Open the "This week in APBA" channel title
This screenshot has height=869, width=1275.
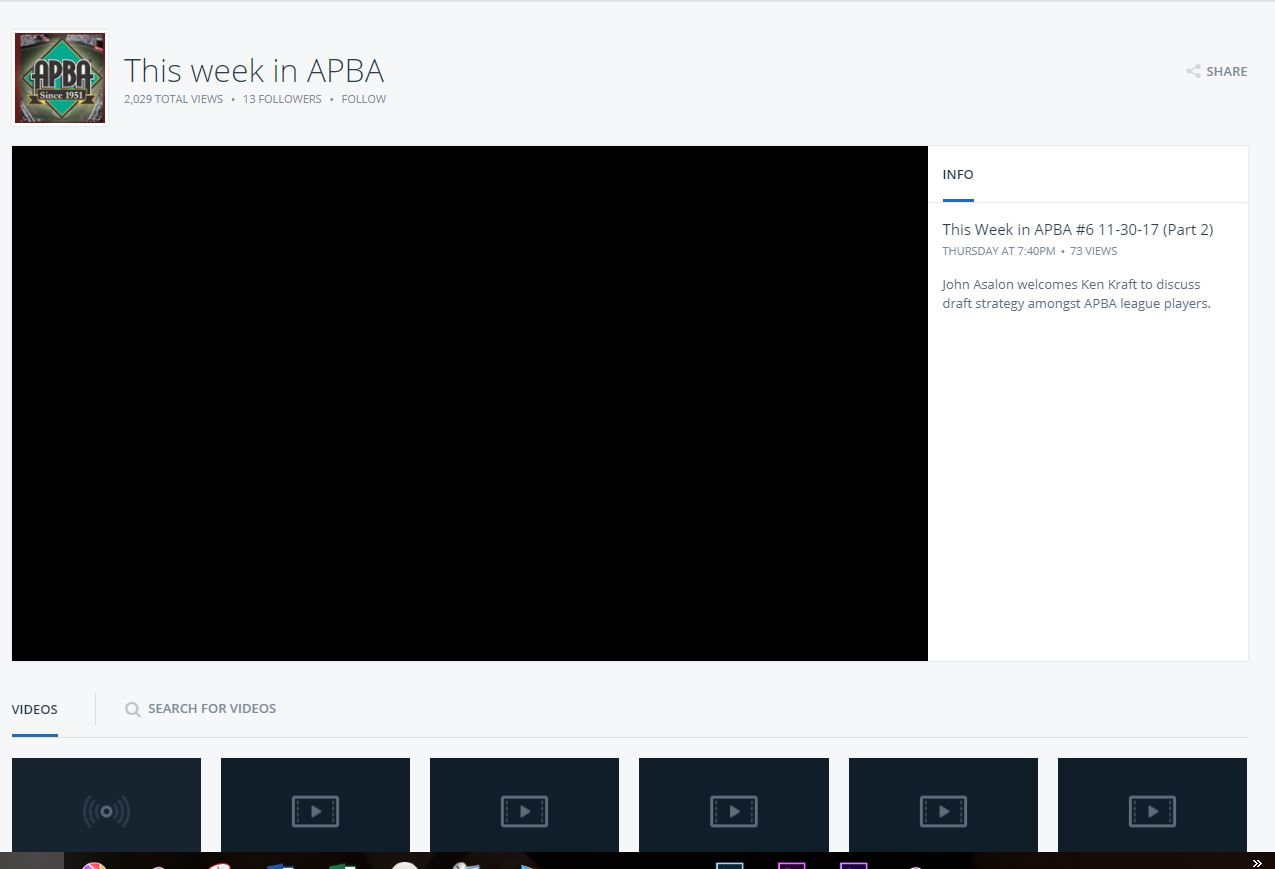point(254,71)
